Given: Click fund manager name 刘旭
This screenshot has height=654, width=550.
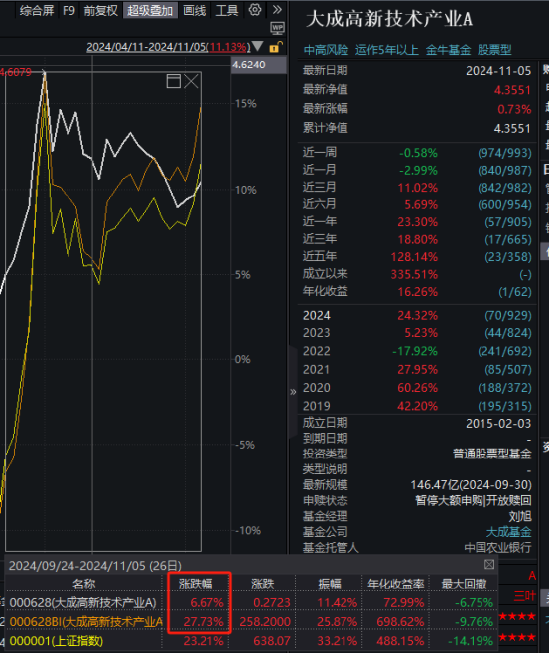Looking at the screenshot, I should coord(520,516).
